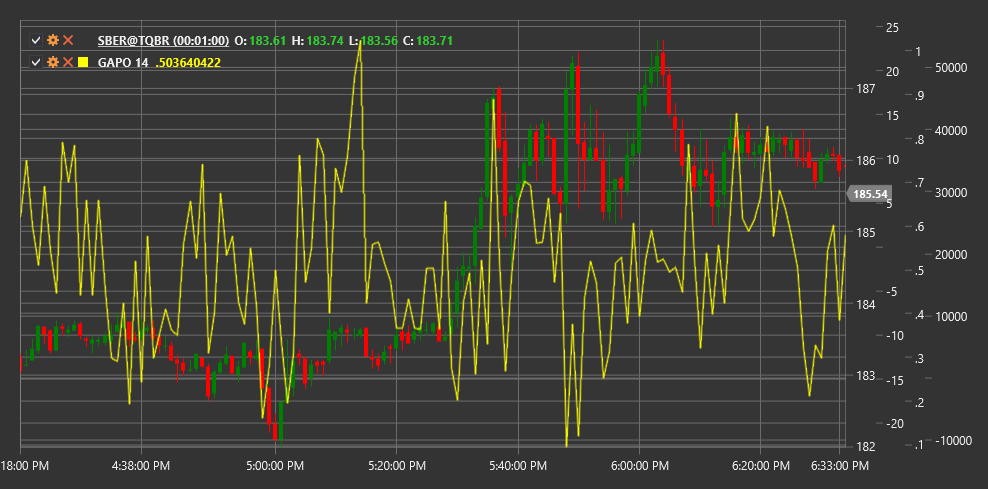988x489 pixels.
Task: Open settings gear for SBER@TQBR series
Action: click(53, 40)
